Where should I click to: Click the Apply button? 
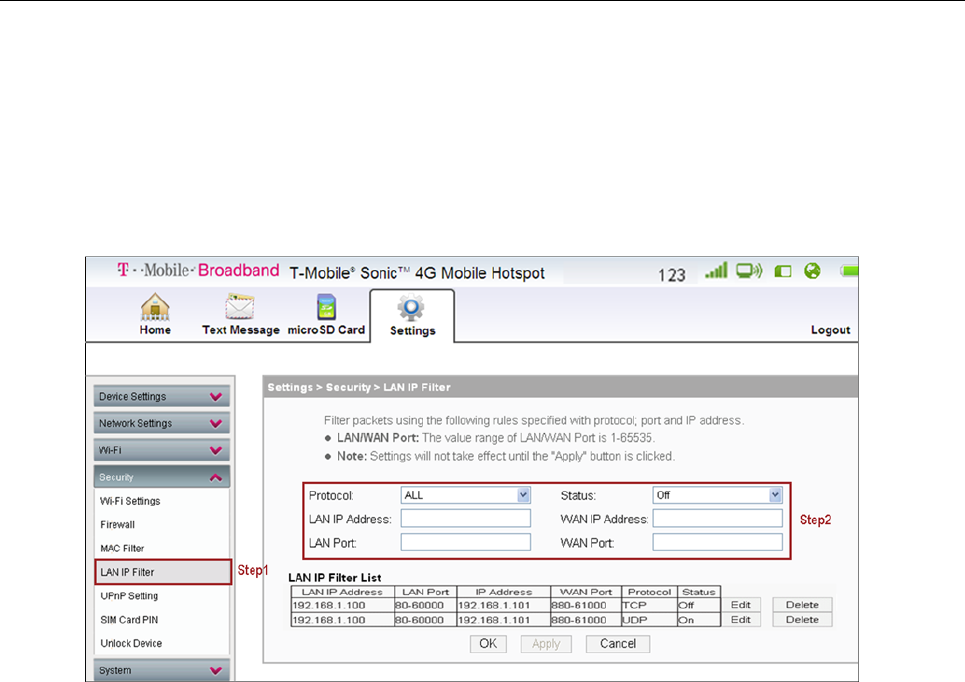546,644
